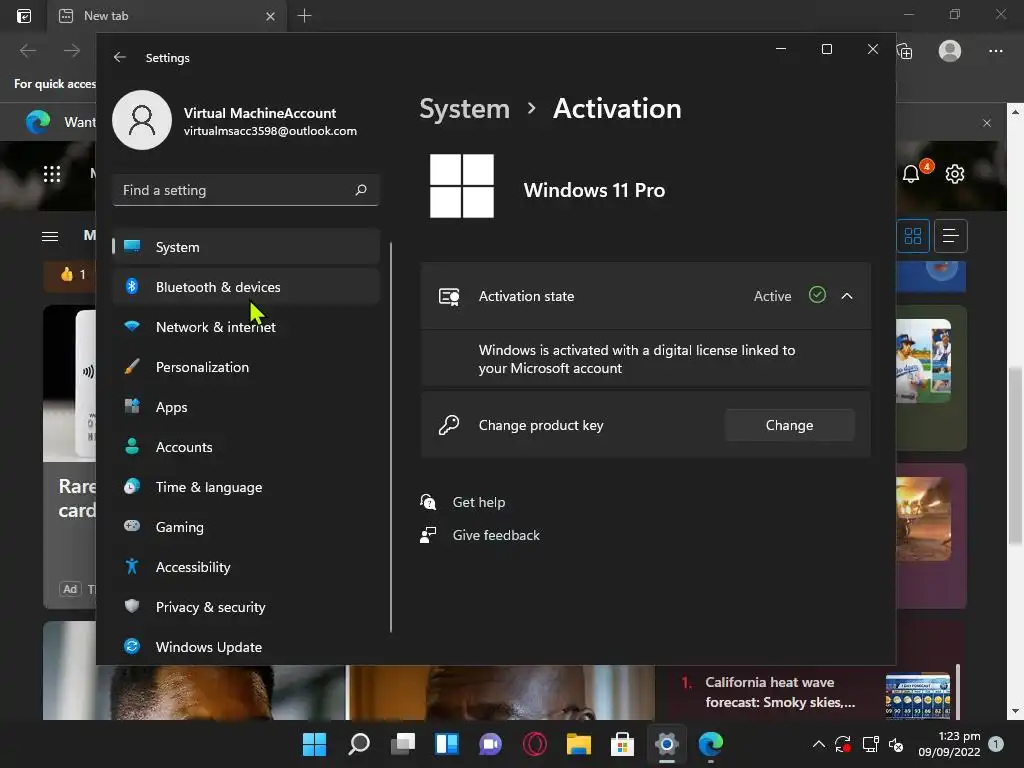Image resolution: width=1024 pixels, height=768 pixels.
Task: Open Personalization settings
Action: coord(246,367)
